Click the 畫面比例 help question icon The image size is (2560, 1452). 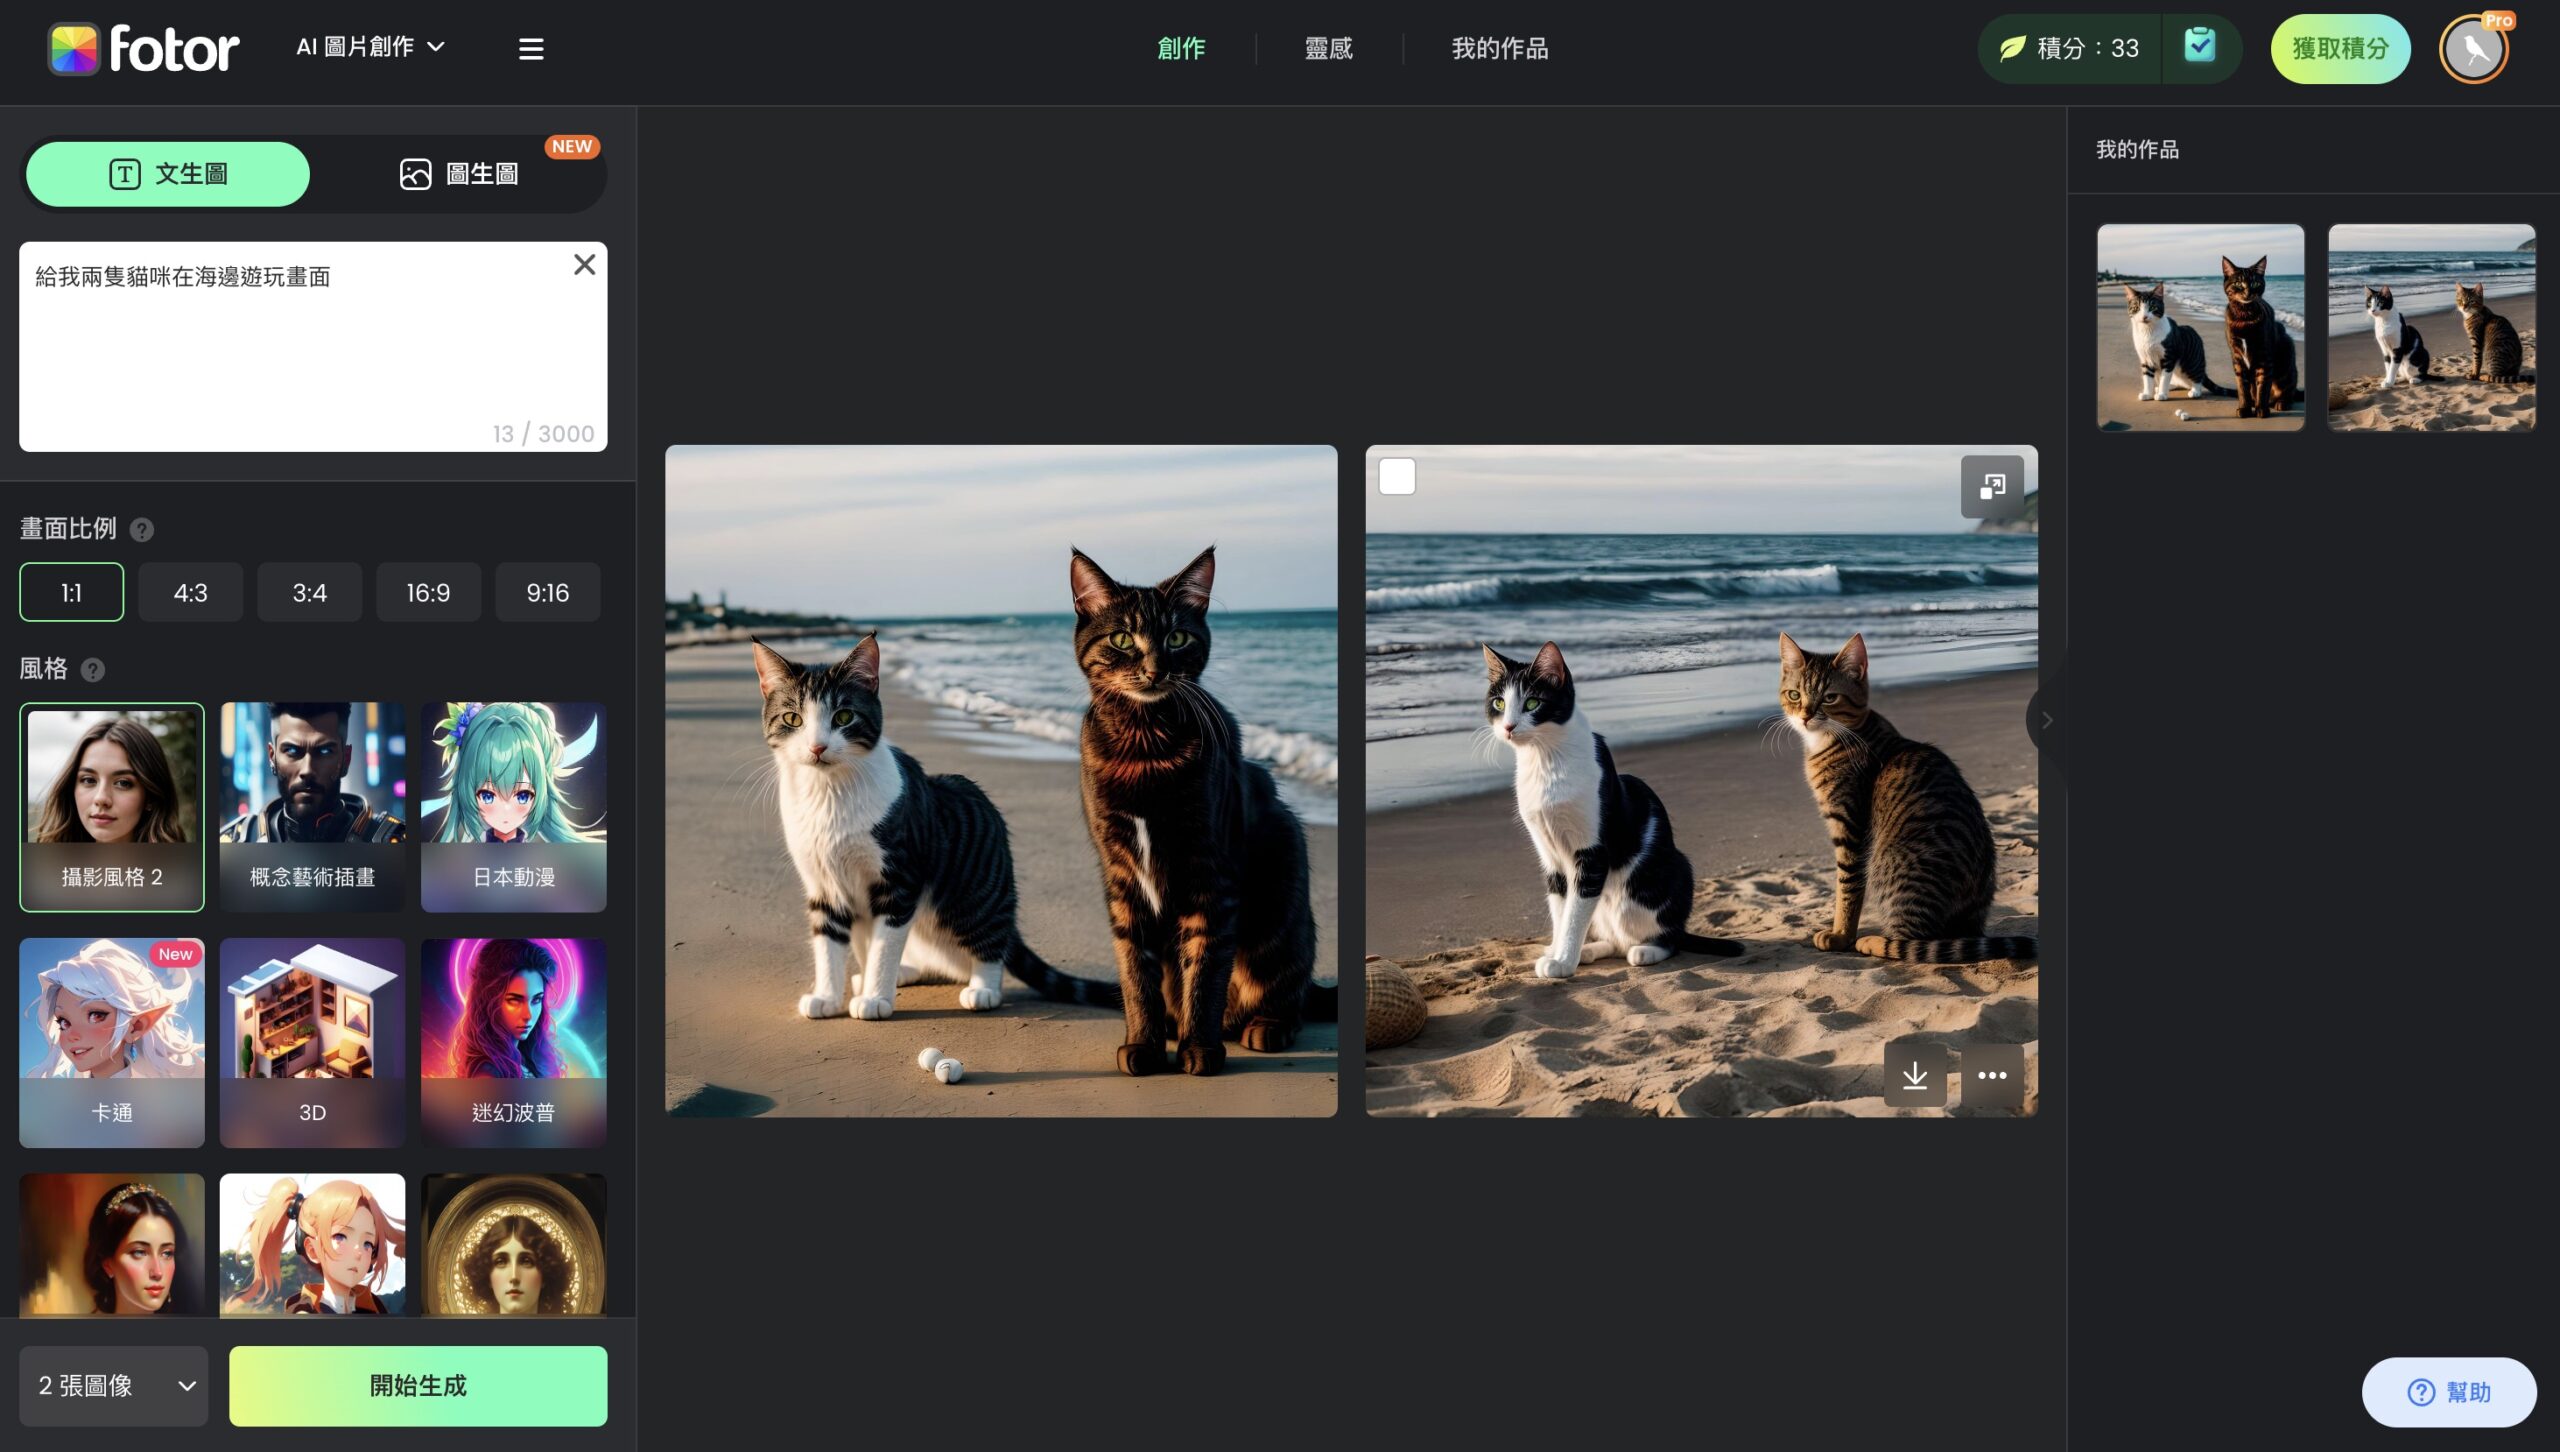[142, 530]
